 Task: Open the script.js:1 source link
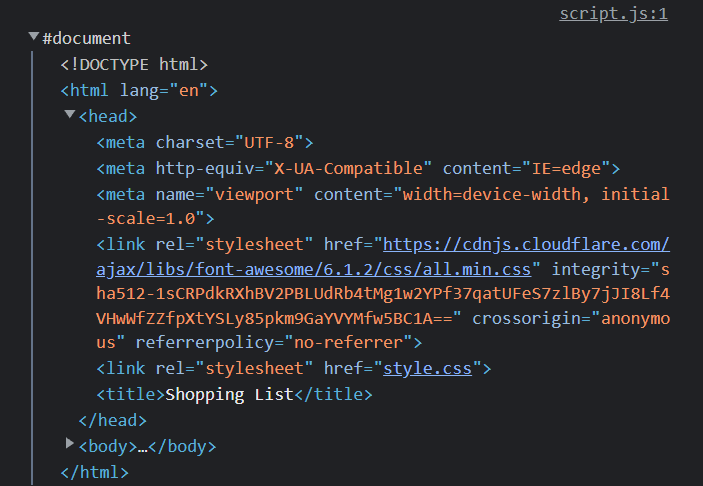[613, 13]
